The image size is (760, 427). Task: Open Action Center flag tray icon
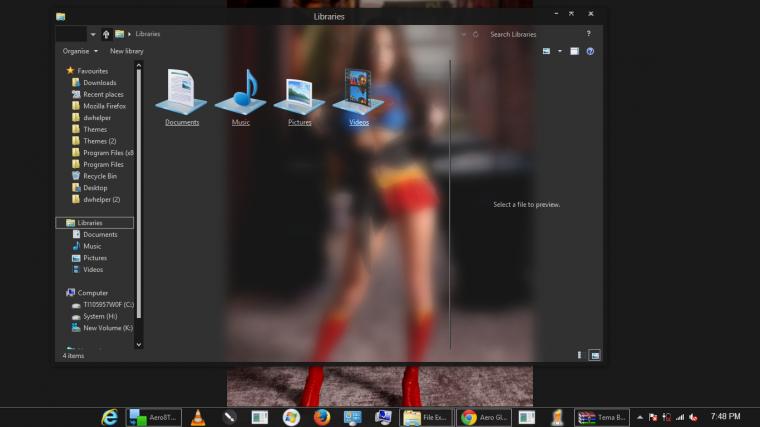653,417
